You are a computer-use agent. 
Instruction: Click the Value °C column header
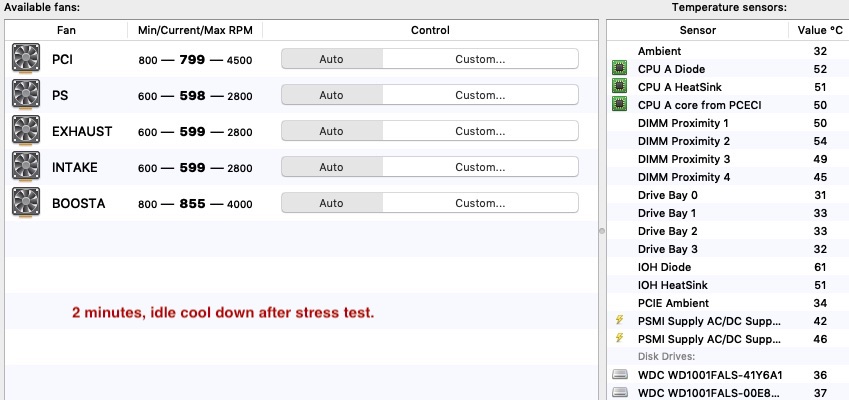[x=819, y=30]
